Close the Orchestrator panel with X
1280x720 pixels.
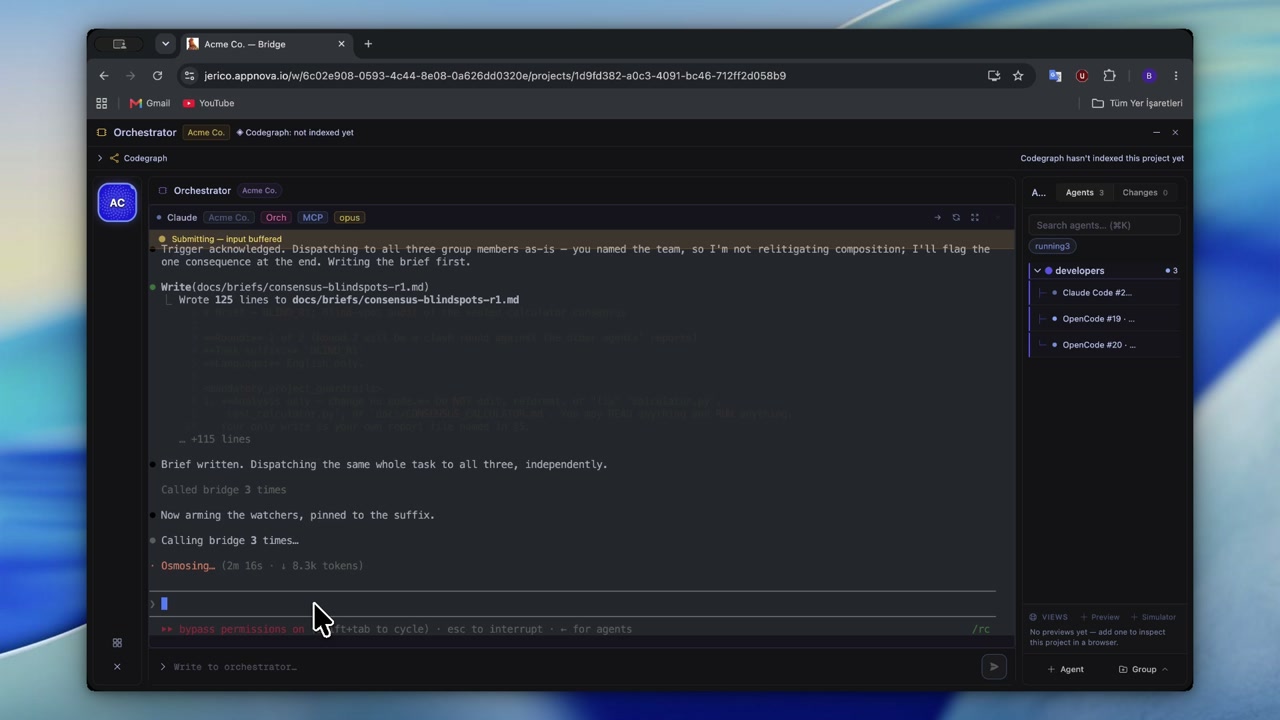click(1175, 132)
